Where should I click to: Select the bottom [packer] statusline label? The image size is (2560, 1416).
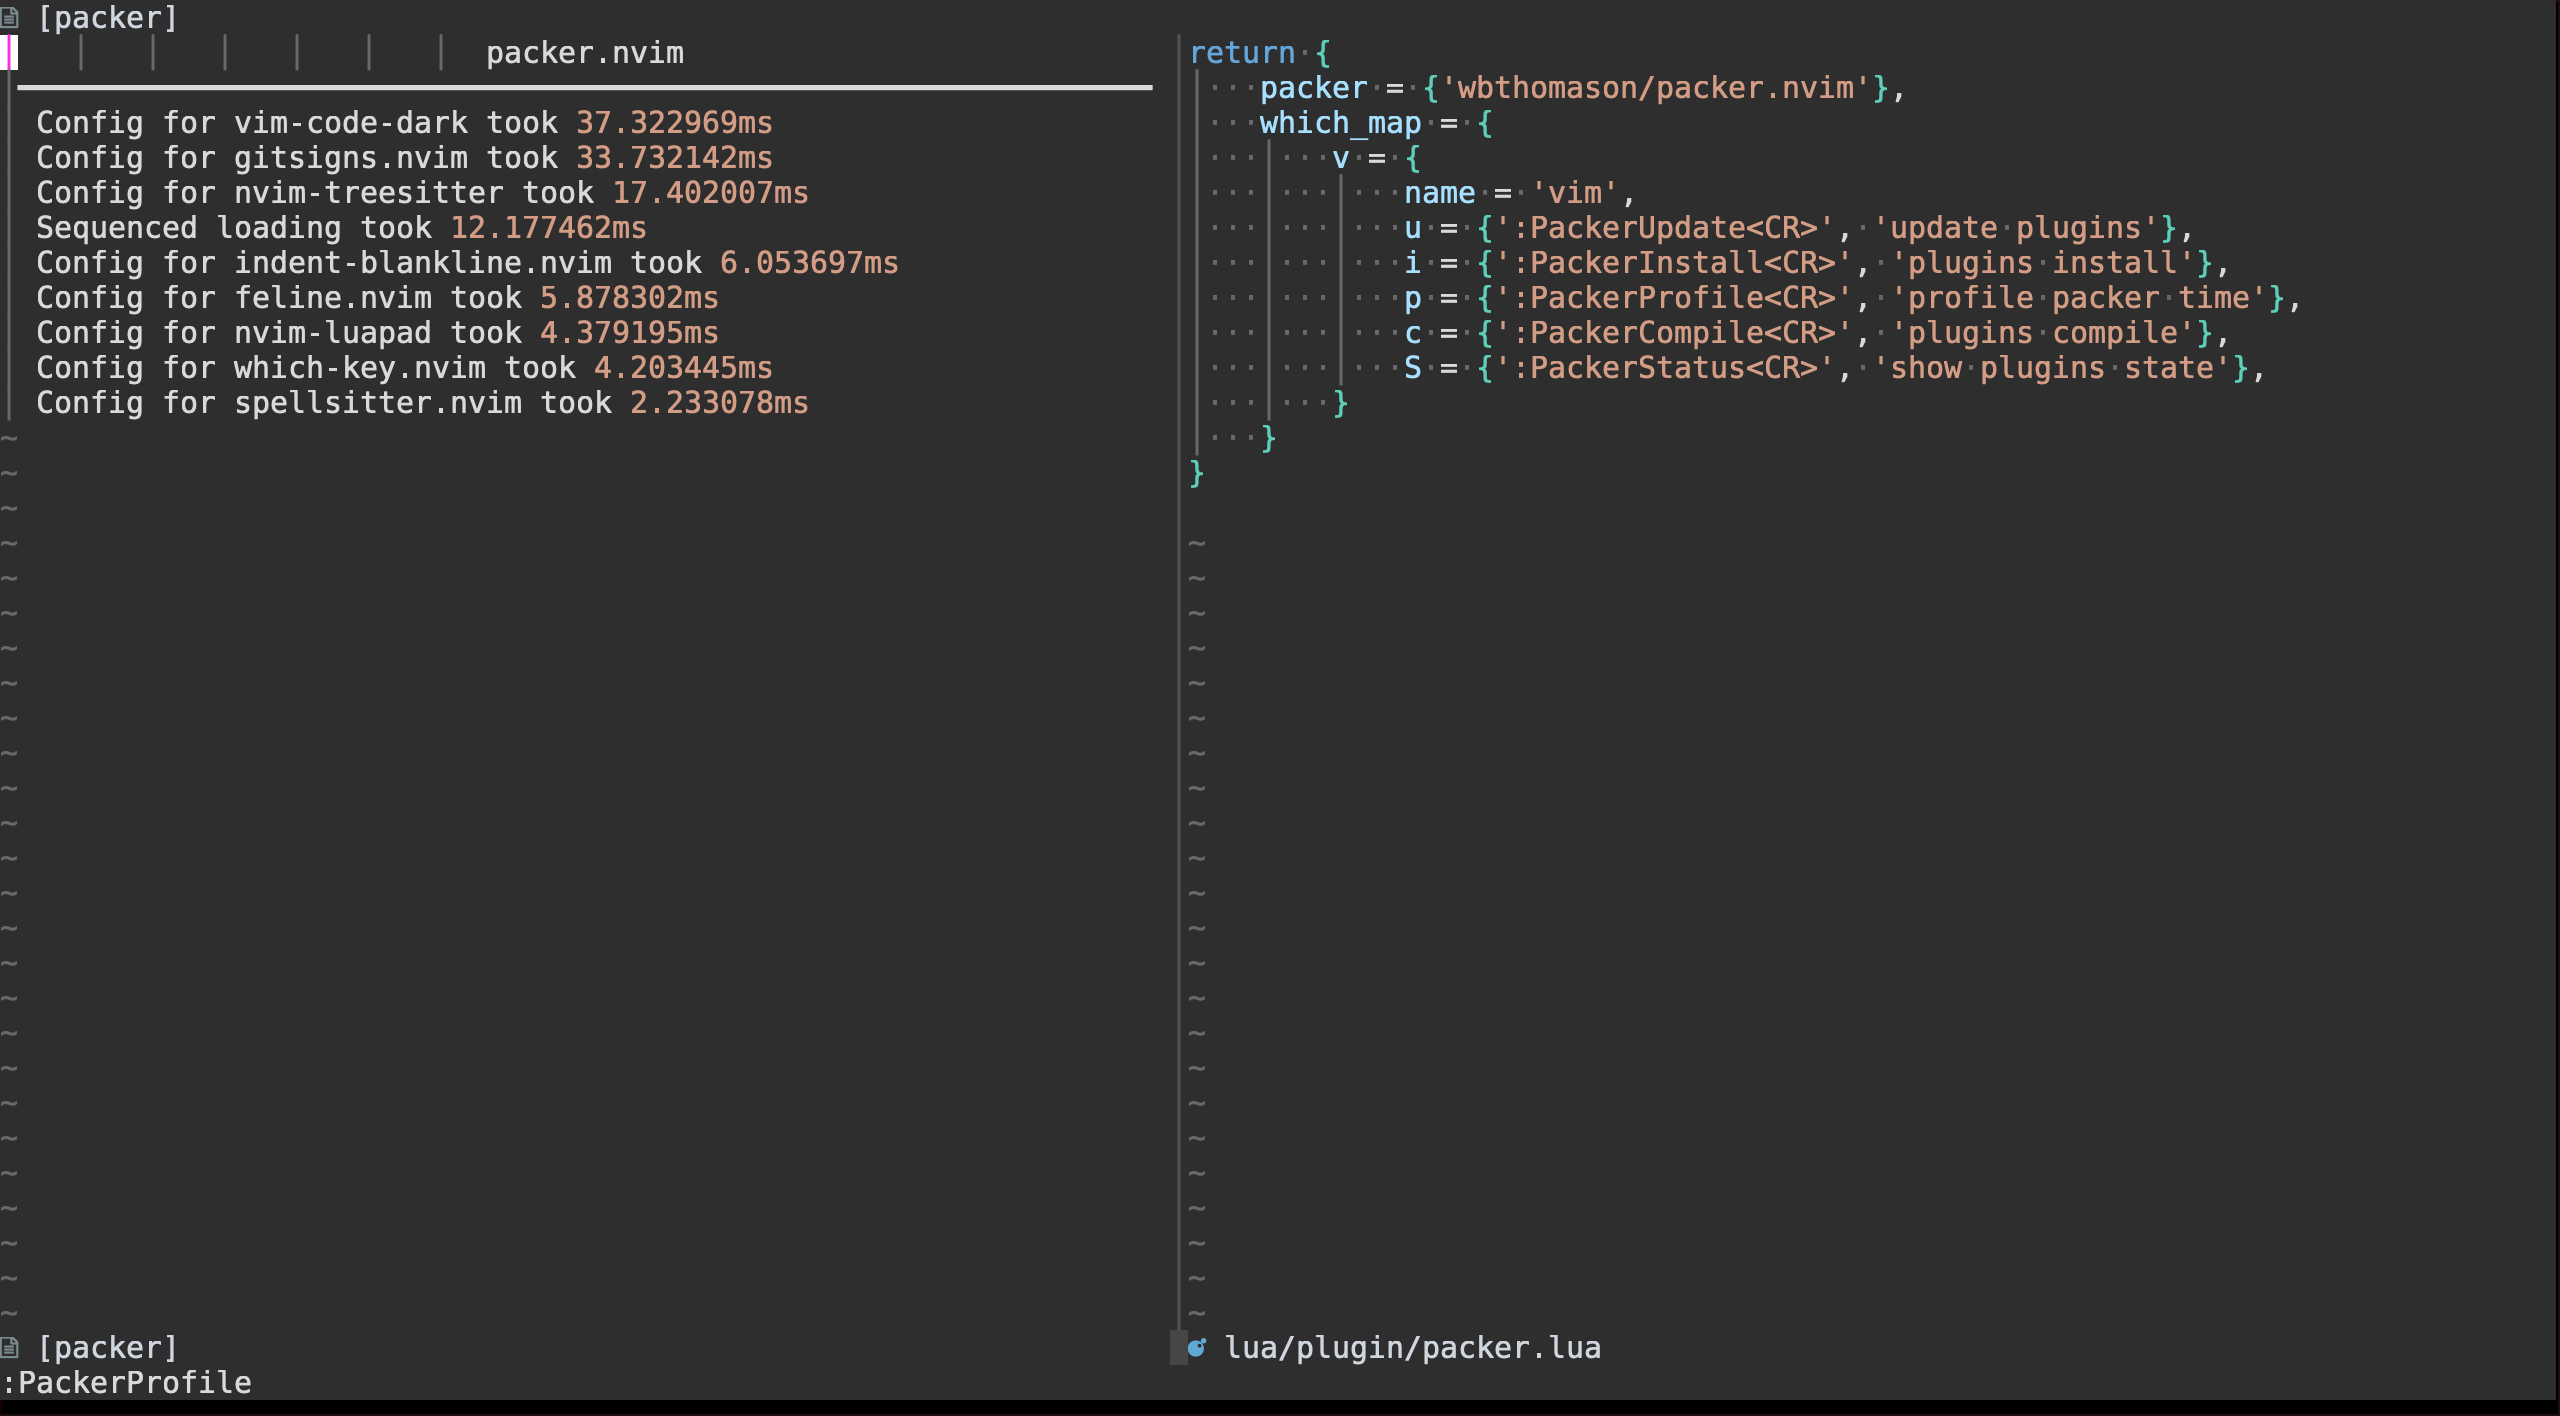tap(107, 1348)
